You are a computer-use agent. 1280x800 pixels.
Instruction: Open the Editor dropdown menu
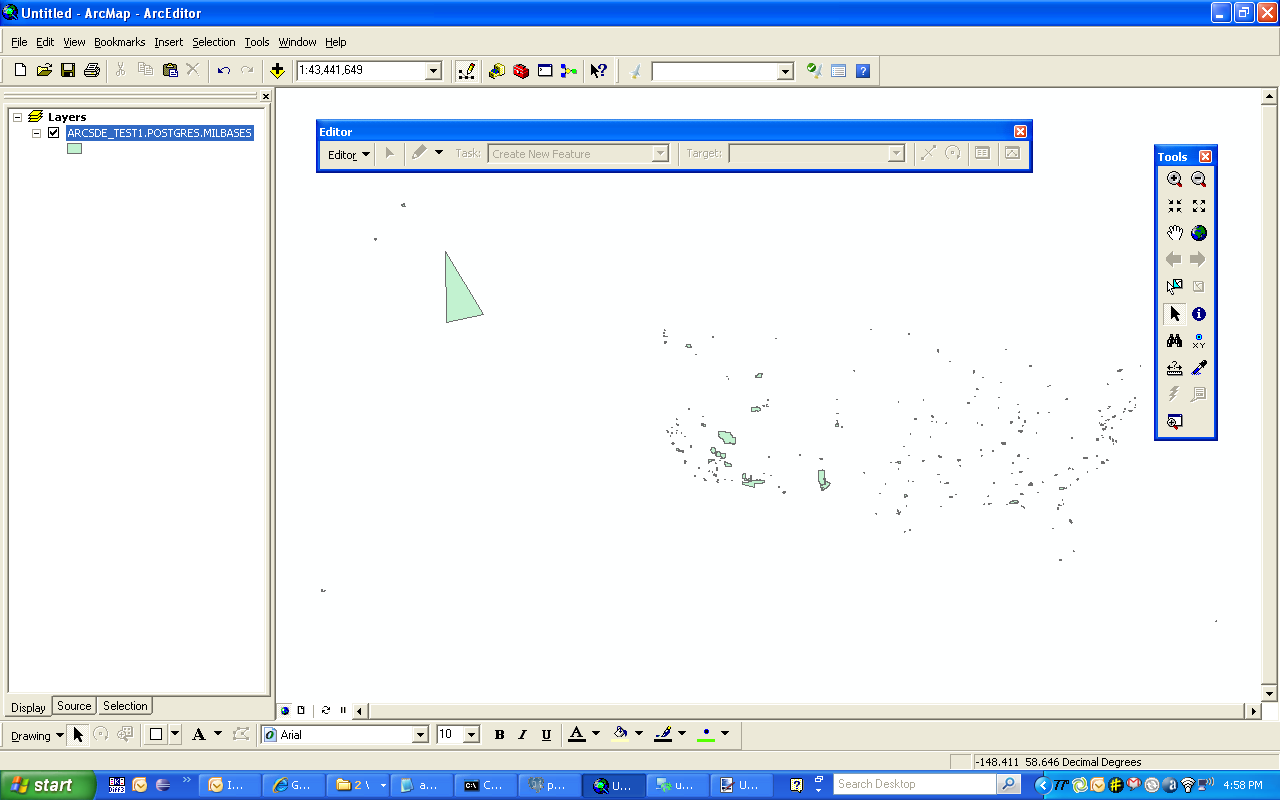click(349, 154)
